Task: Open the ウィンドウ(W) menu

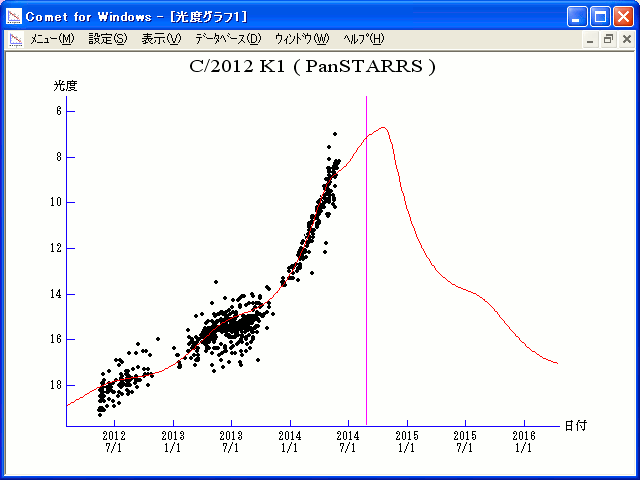Action: click(x=302, y=39)
